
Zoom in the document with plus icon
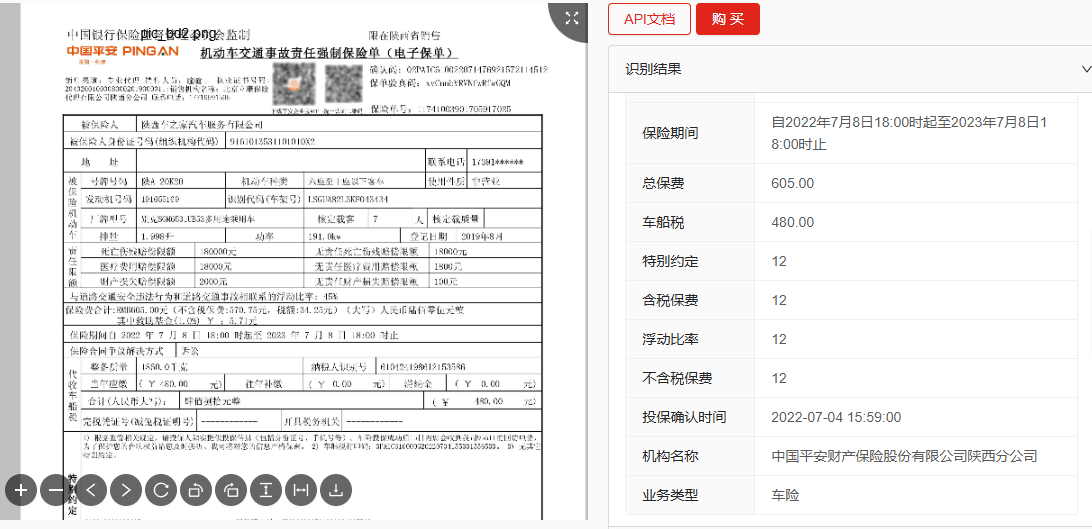click(21, 490)
